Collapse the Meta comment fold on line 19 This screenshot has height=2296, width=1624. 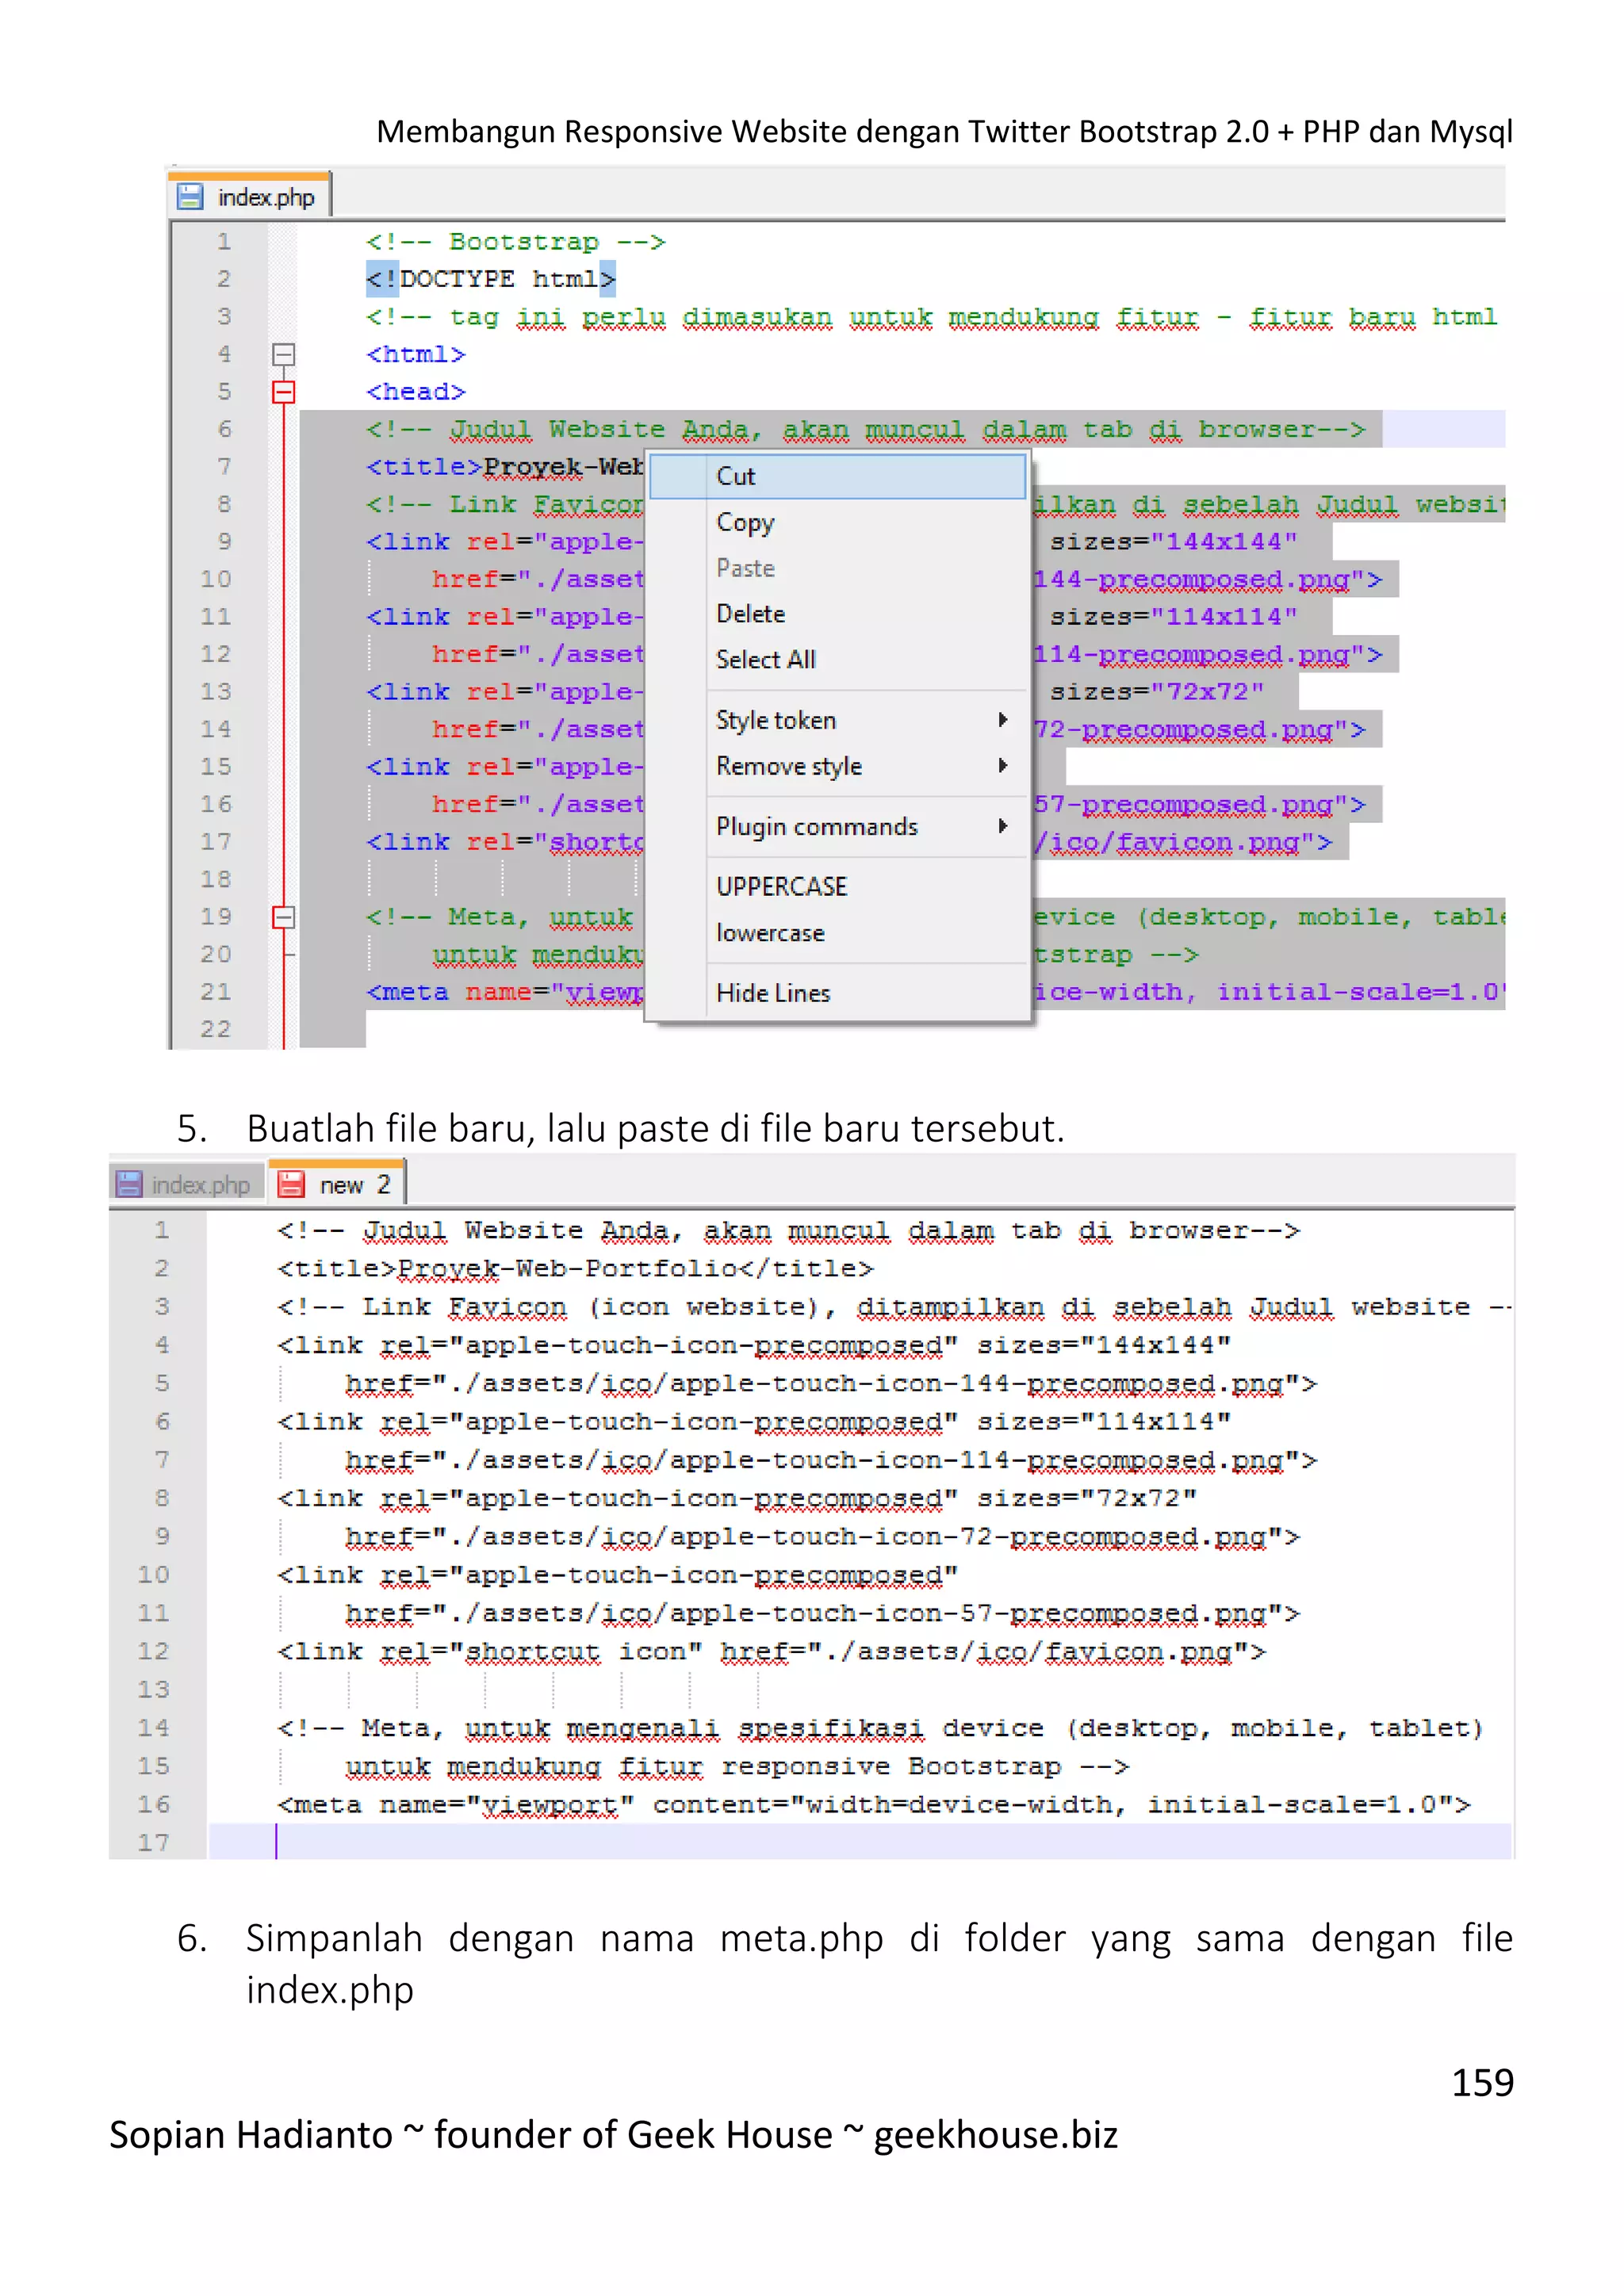[x=284, y=916]
